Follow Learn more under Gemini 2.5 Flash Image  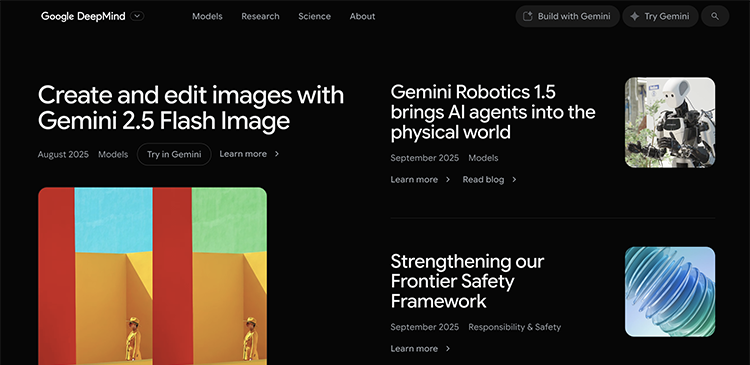[x=243, y=154]
